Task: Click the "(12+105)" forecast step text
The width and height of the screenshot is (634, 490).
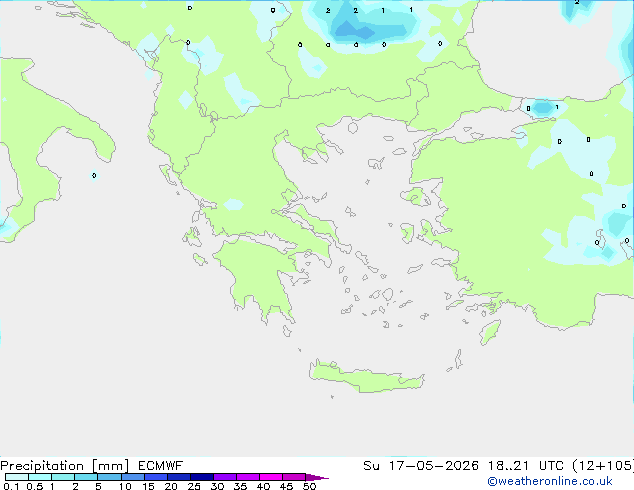Action: pos(603,466)
